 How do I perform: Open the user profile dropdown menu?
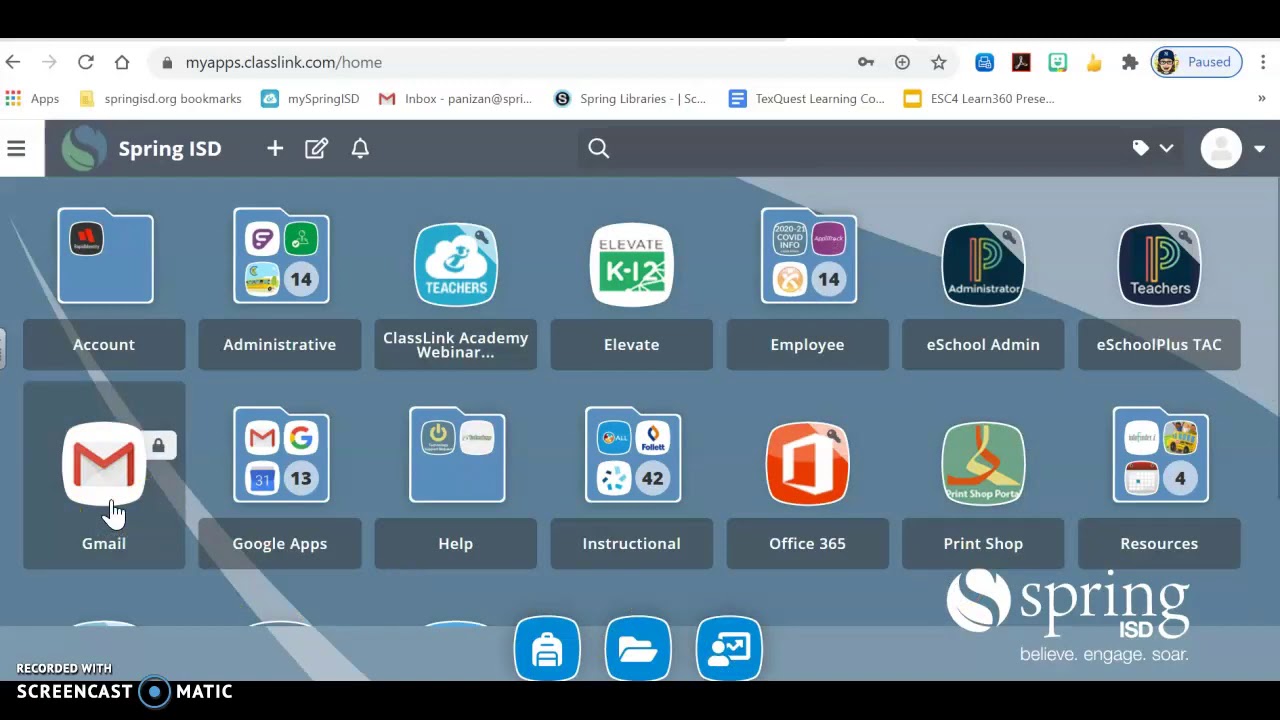pos(1233,148)
